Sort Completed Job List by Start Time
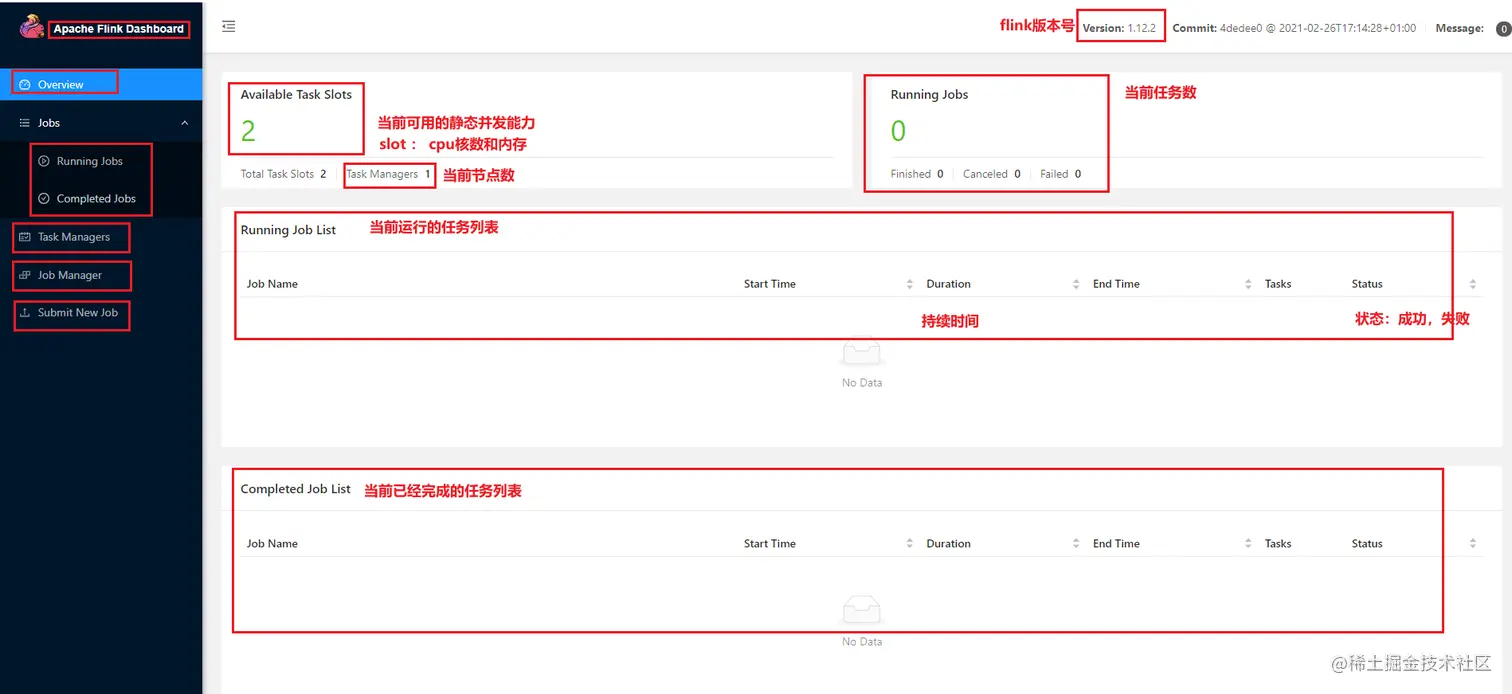This screenshot has height=694, width=1512. pos(910,544)
